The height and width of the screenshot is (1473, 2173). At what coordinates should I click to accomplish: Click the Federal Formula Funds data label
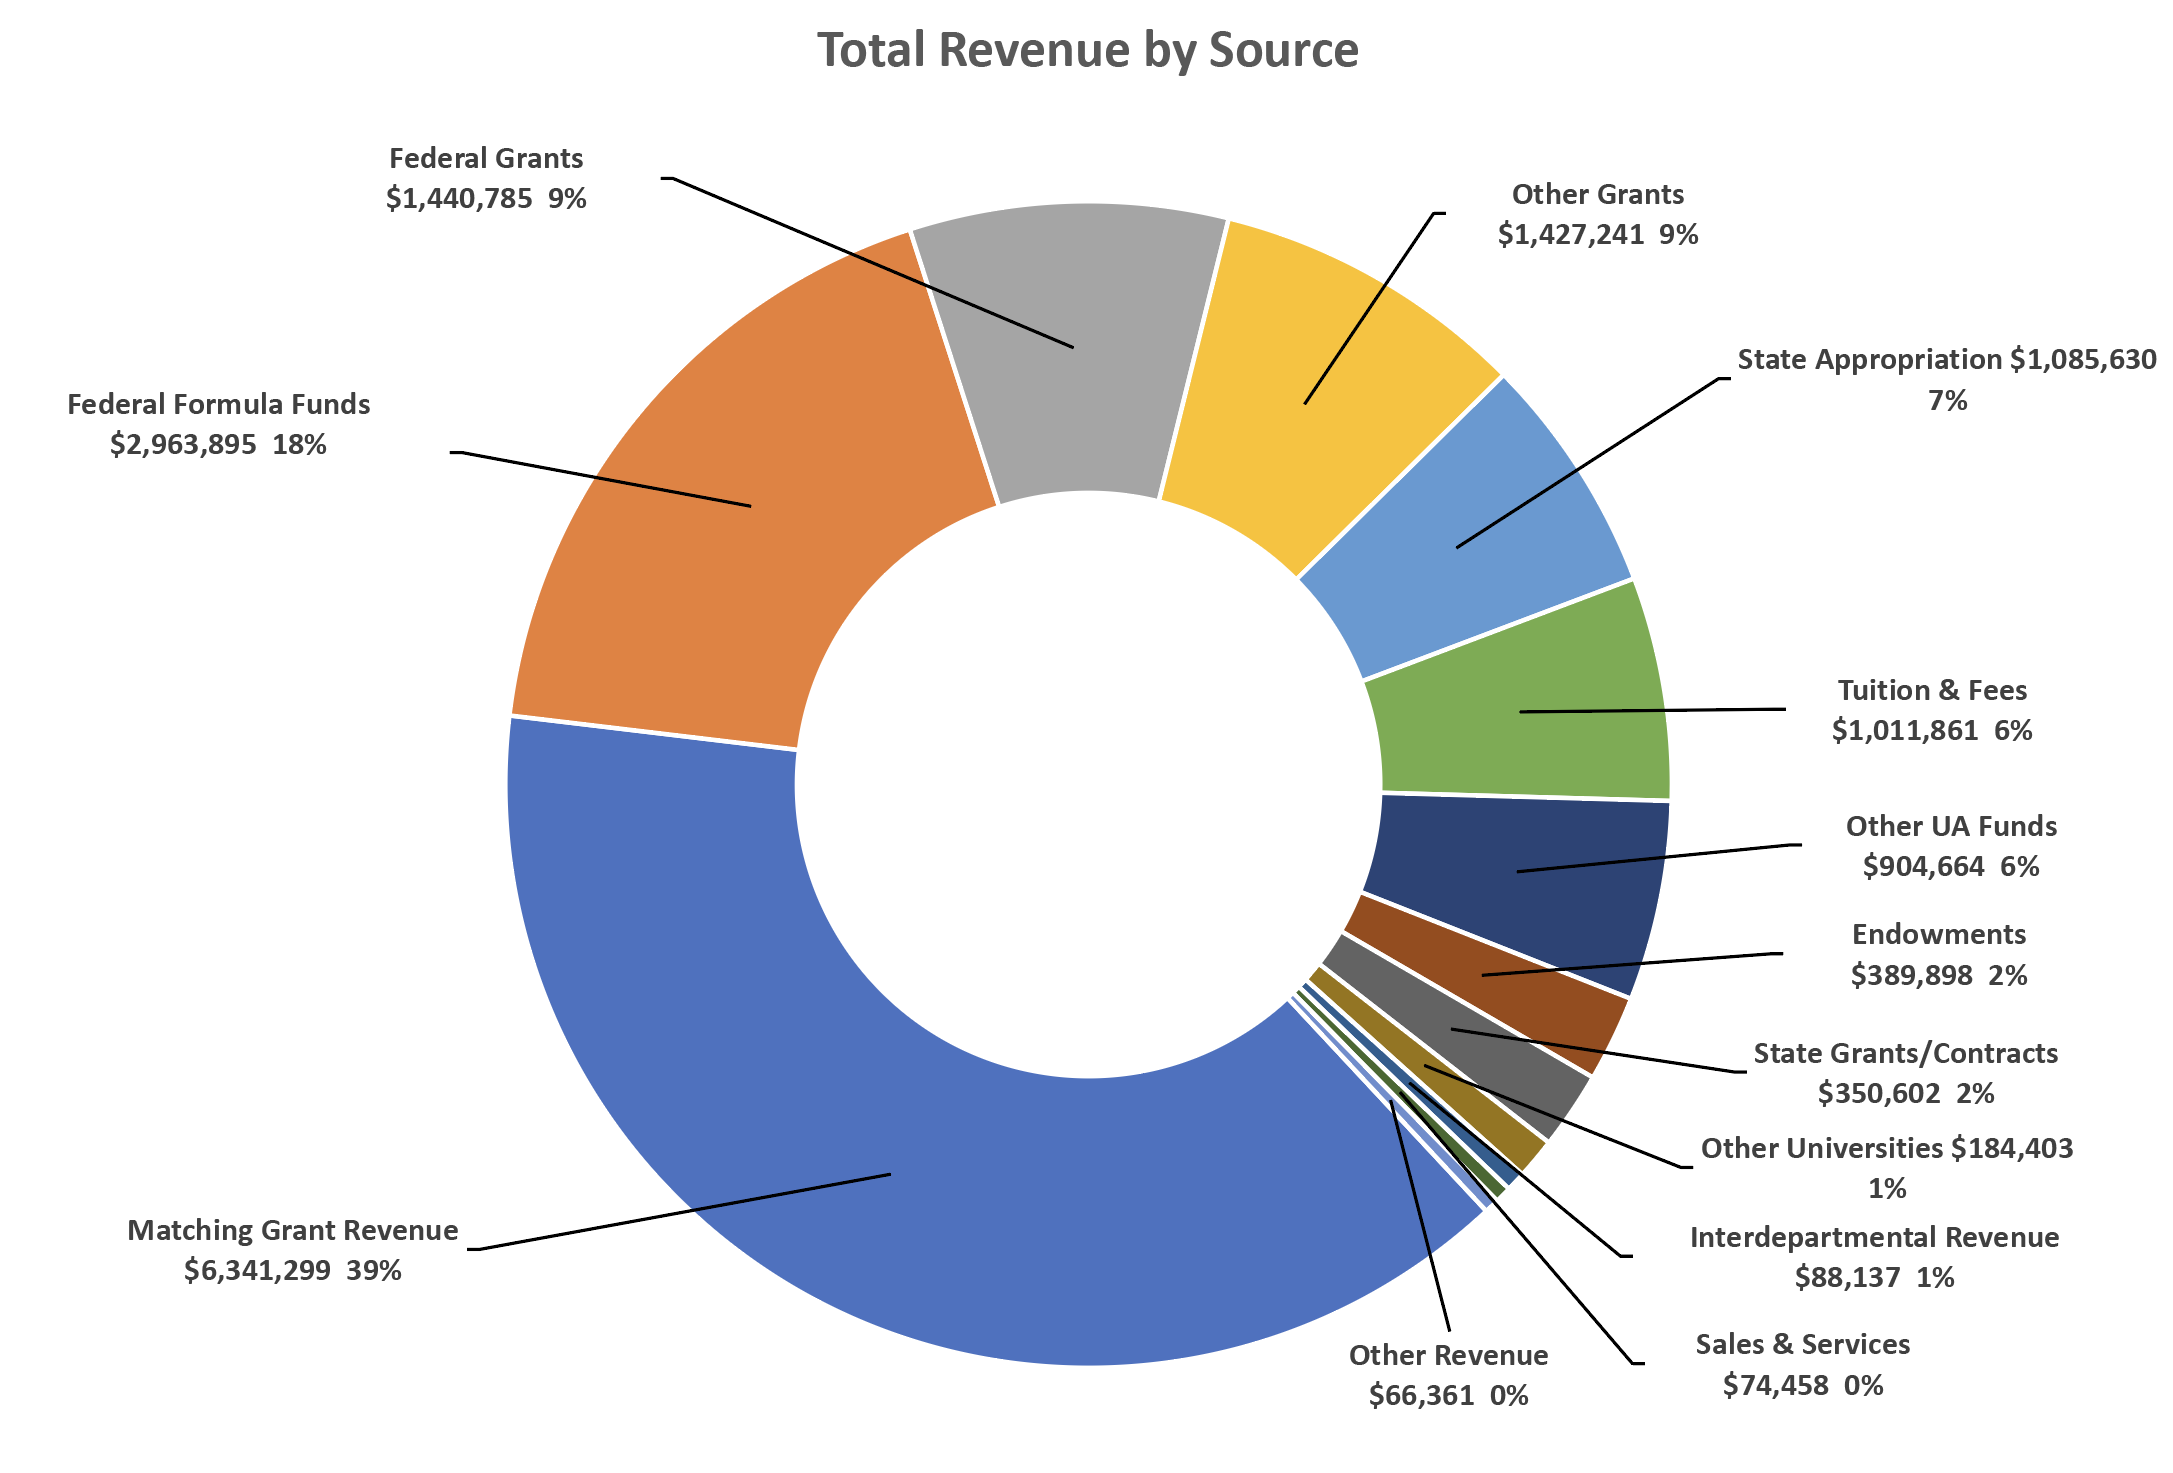tap(218, 424)
